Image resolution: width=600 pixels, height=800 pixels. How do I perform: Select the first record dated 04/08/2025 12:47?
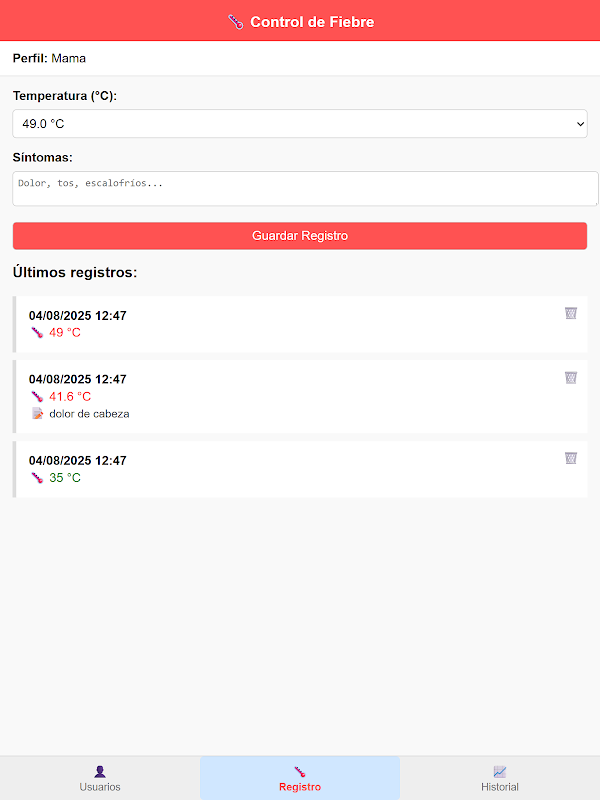click(78, 316)
